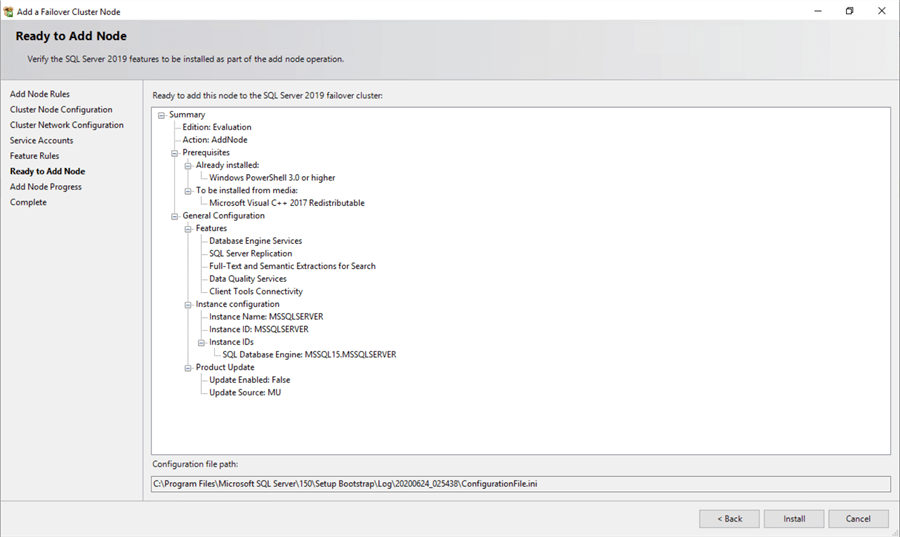The width and height of the screenshot is (900, 537).
Task: Go to Cluster Network Configuration step
Action: click(x=67, y=125)
